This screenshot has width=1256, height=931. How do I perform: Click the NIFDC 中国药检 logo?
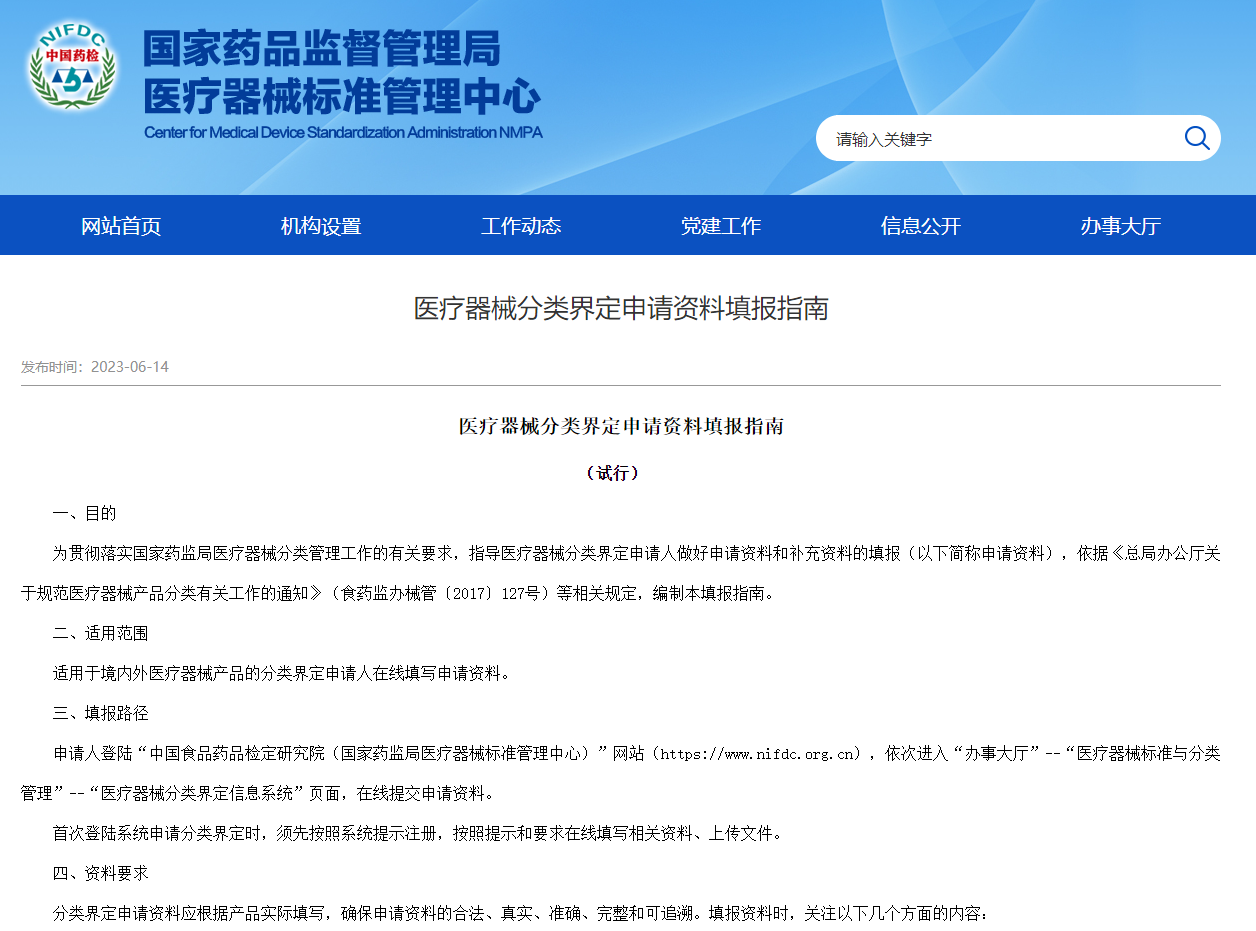pyautogui.click(x=72, y=66)
